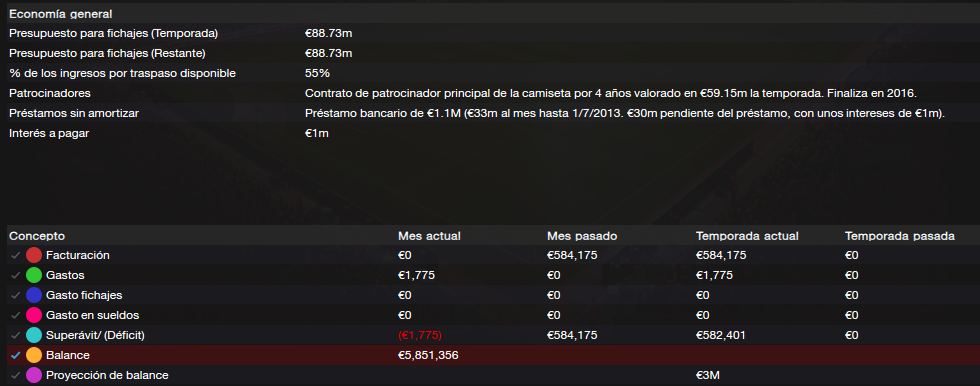Image resolution: width=980 pixels, height=386 pixels.
Task: Click the red Facturación color circle
Action: (34, 255)
